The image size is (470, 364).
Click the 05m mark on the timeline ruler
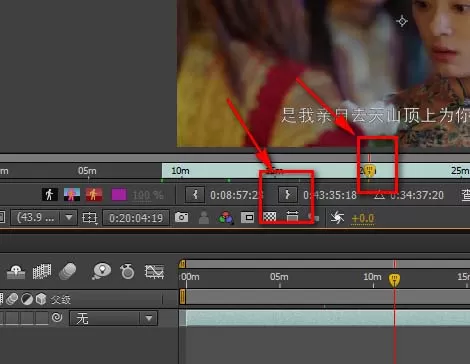279,277
